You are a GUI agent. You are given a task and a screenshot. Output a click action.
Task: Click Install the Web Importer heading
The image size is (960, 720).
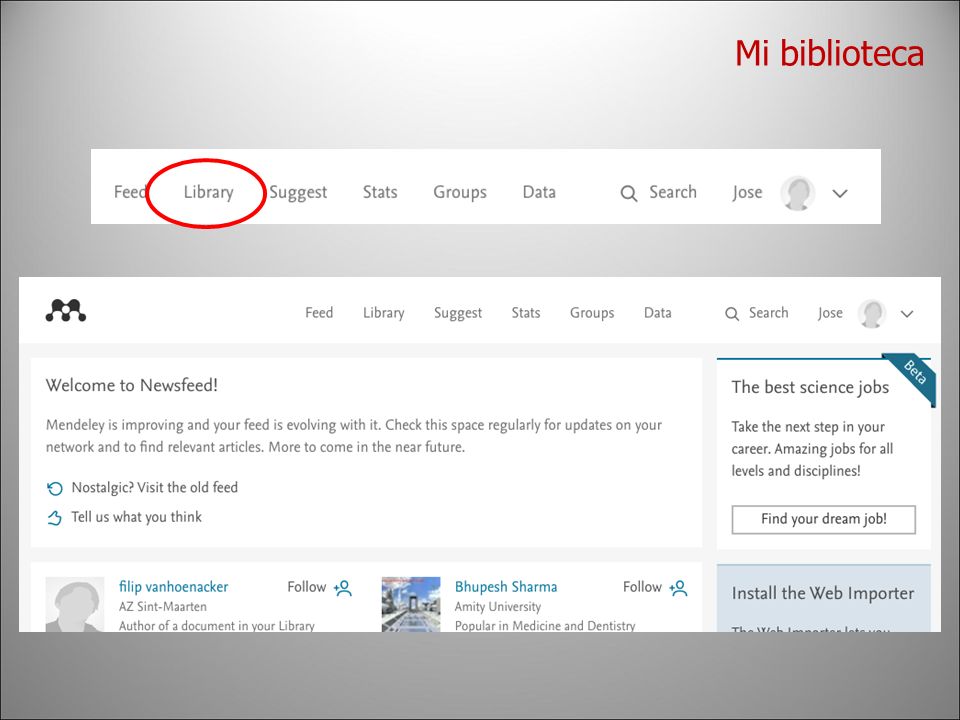pos(823,593)
